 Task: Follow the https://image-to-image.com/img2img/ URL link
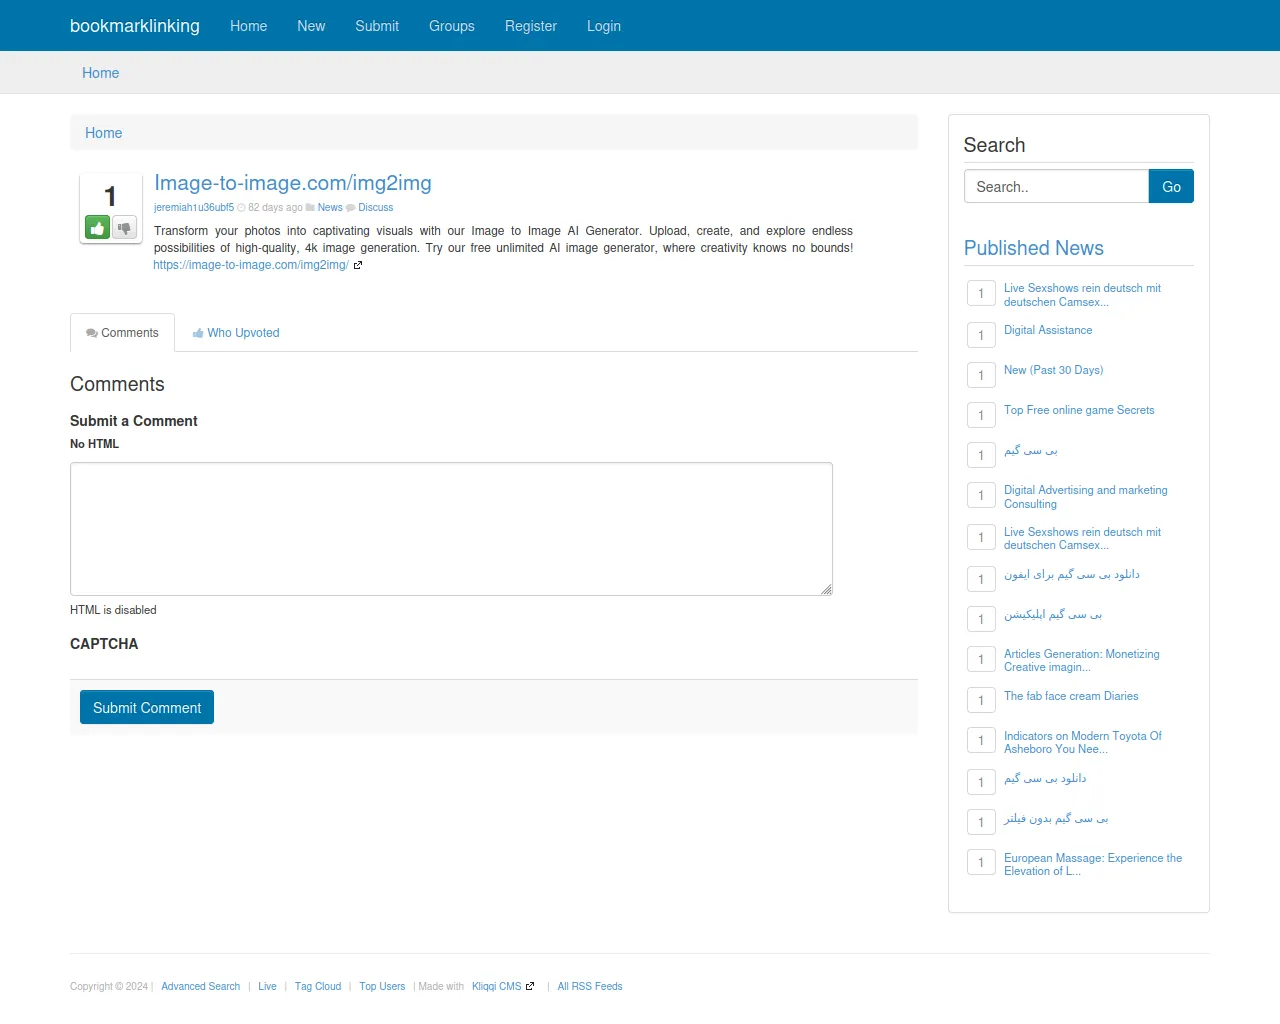click(251, 265)
